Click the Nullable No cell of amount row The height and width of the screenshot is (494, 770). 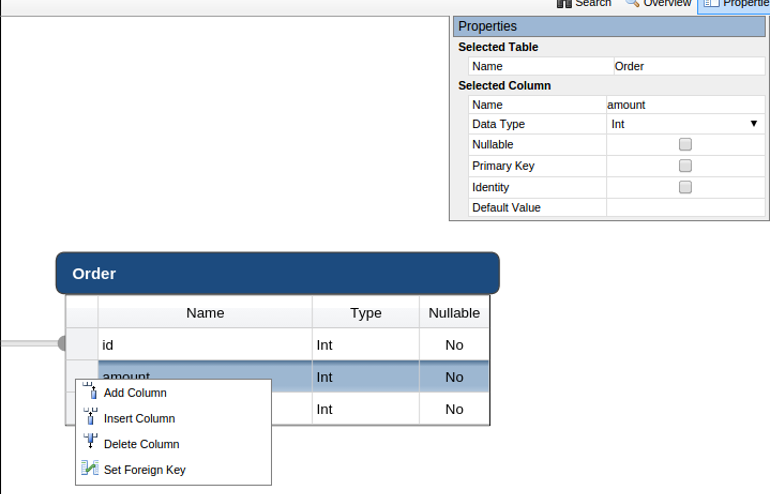pos(454,377)
